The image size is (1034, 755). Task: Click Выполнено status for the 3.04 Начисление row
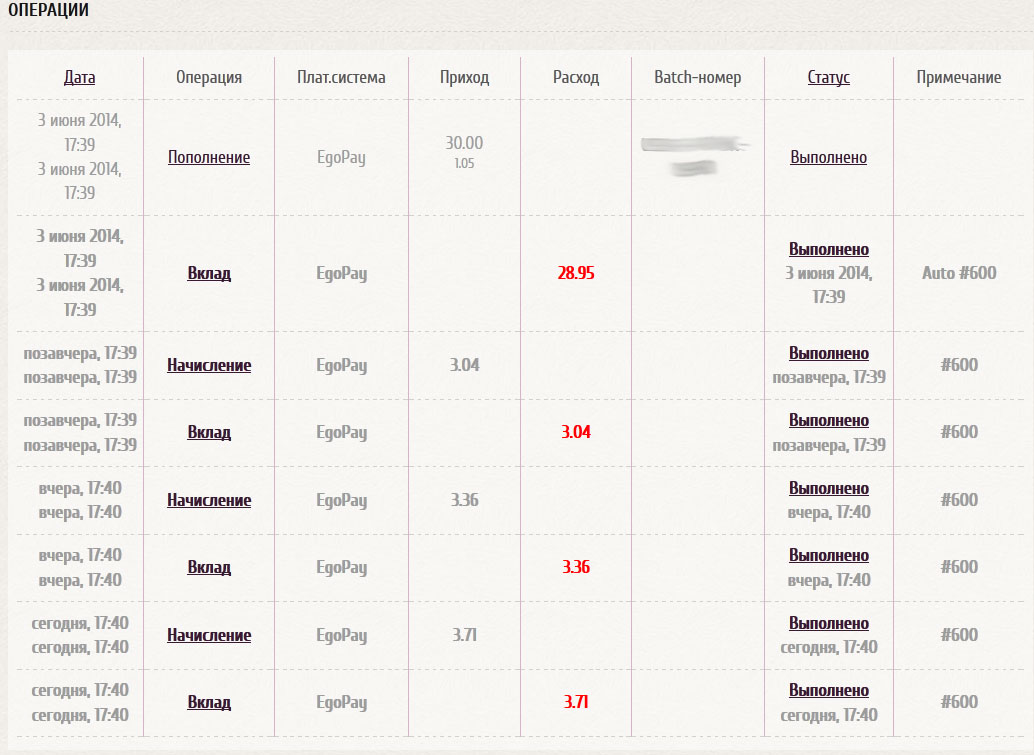[x=828, y=353]
